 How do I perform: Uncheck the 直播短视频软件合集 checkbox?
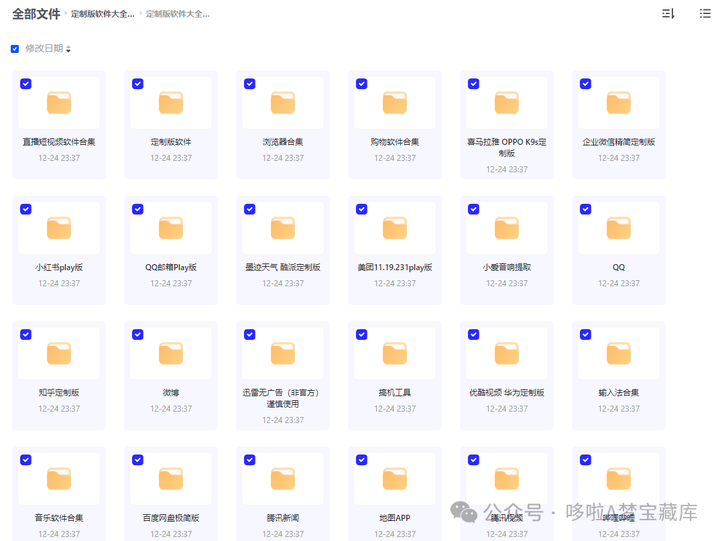26,84
